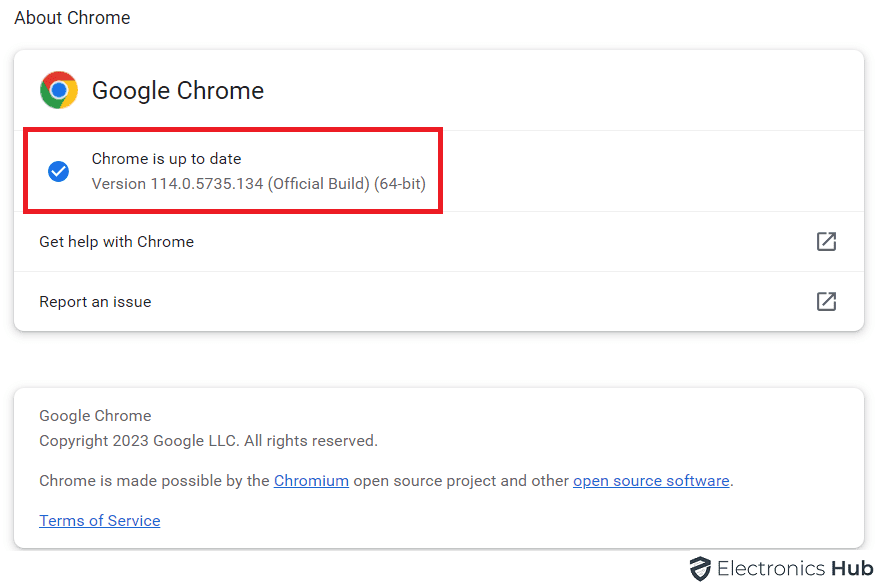
Task: Click the About Chrome page heading
Action: (x=72, y=18)
